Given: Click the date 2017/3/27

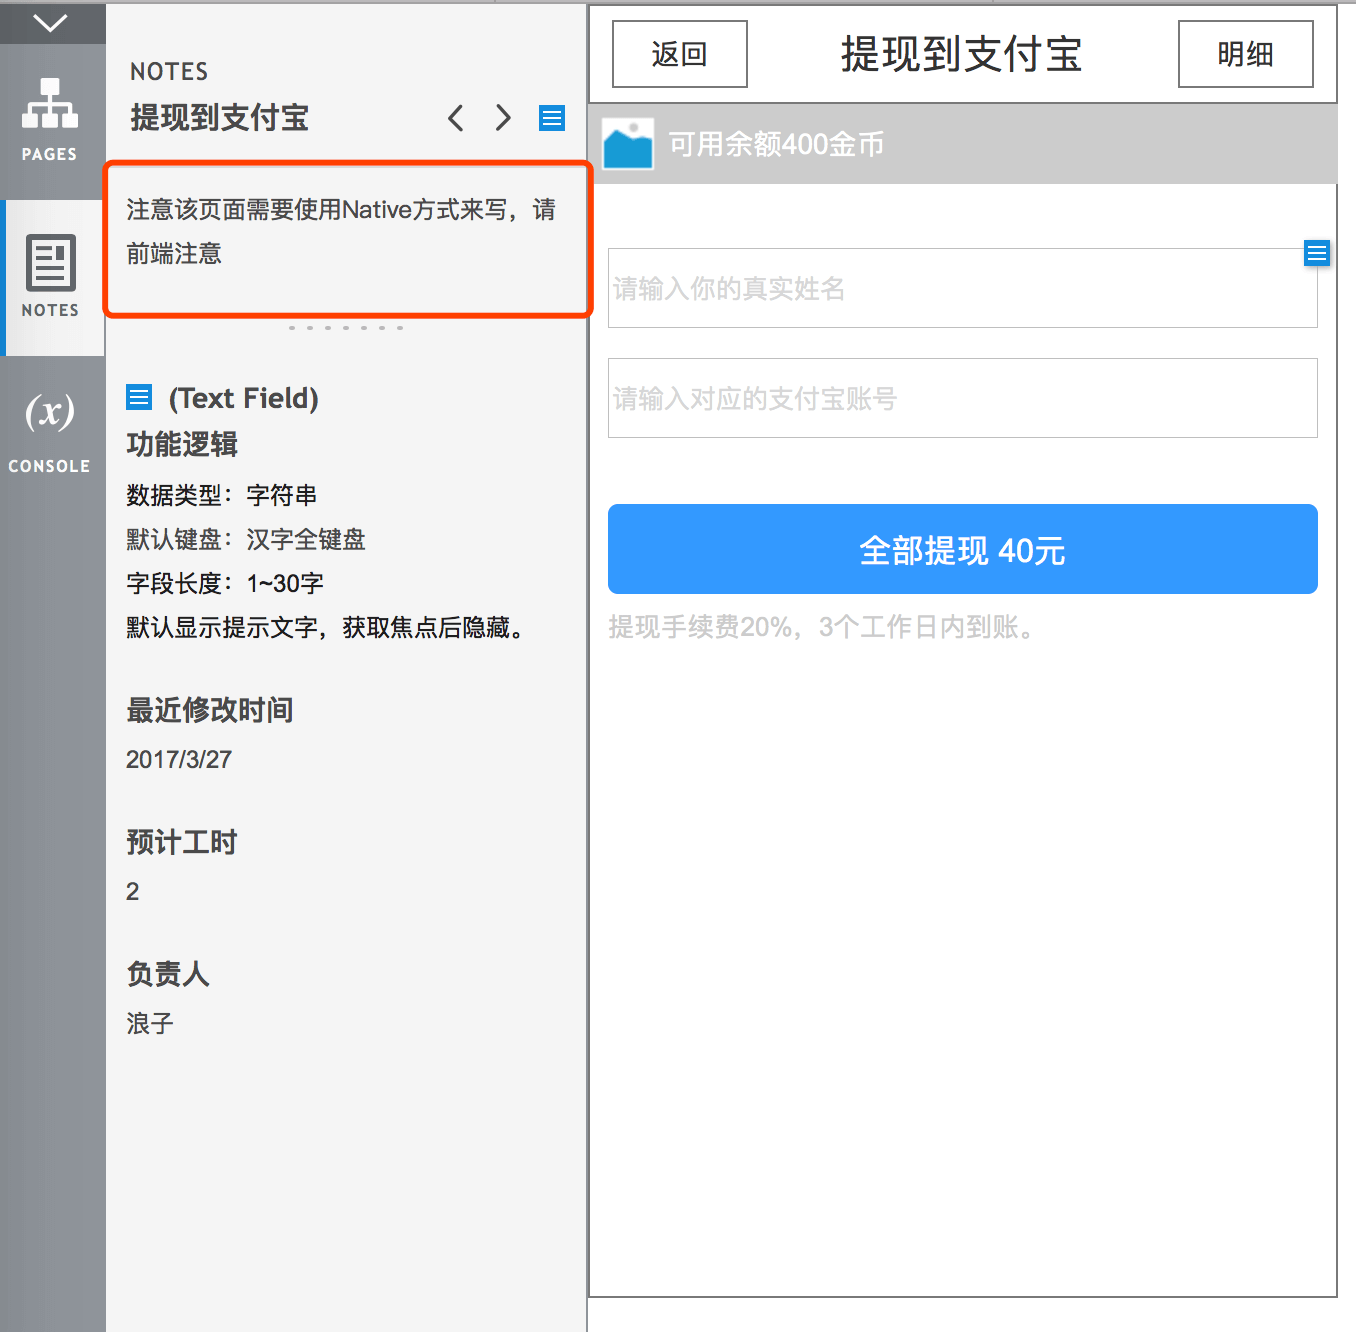Looking at the screenshot, I should 179,759.
